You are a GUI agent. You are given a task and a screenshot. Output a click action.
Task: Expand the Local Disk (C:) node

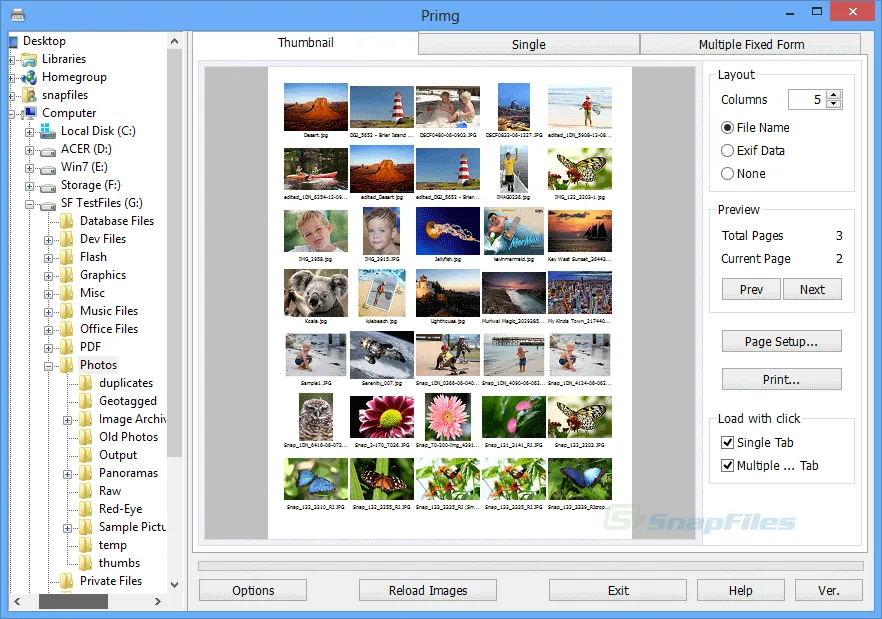tap(29, 132)
